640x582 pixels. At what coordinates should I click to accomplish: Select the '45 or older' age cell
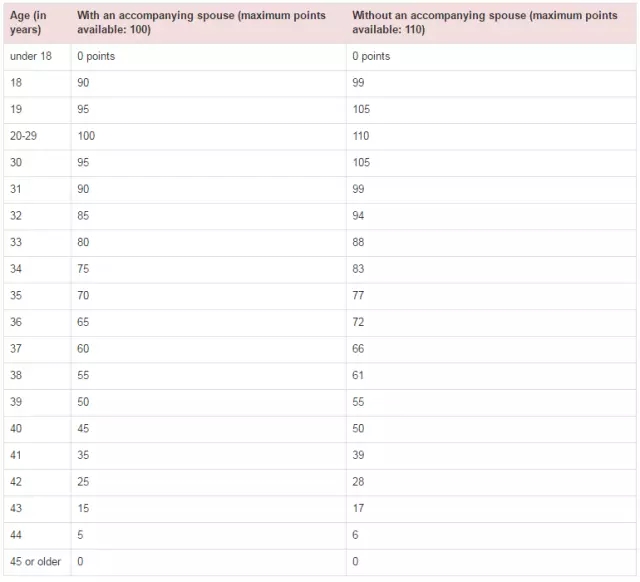[36, 562]
